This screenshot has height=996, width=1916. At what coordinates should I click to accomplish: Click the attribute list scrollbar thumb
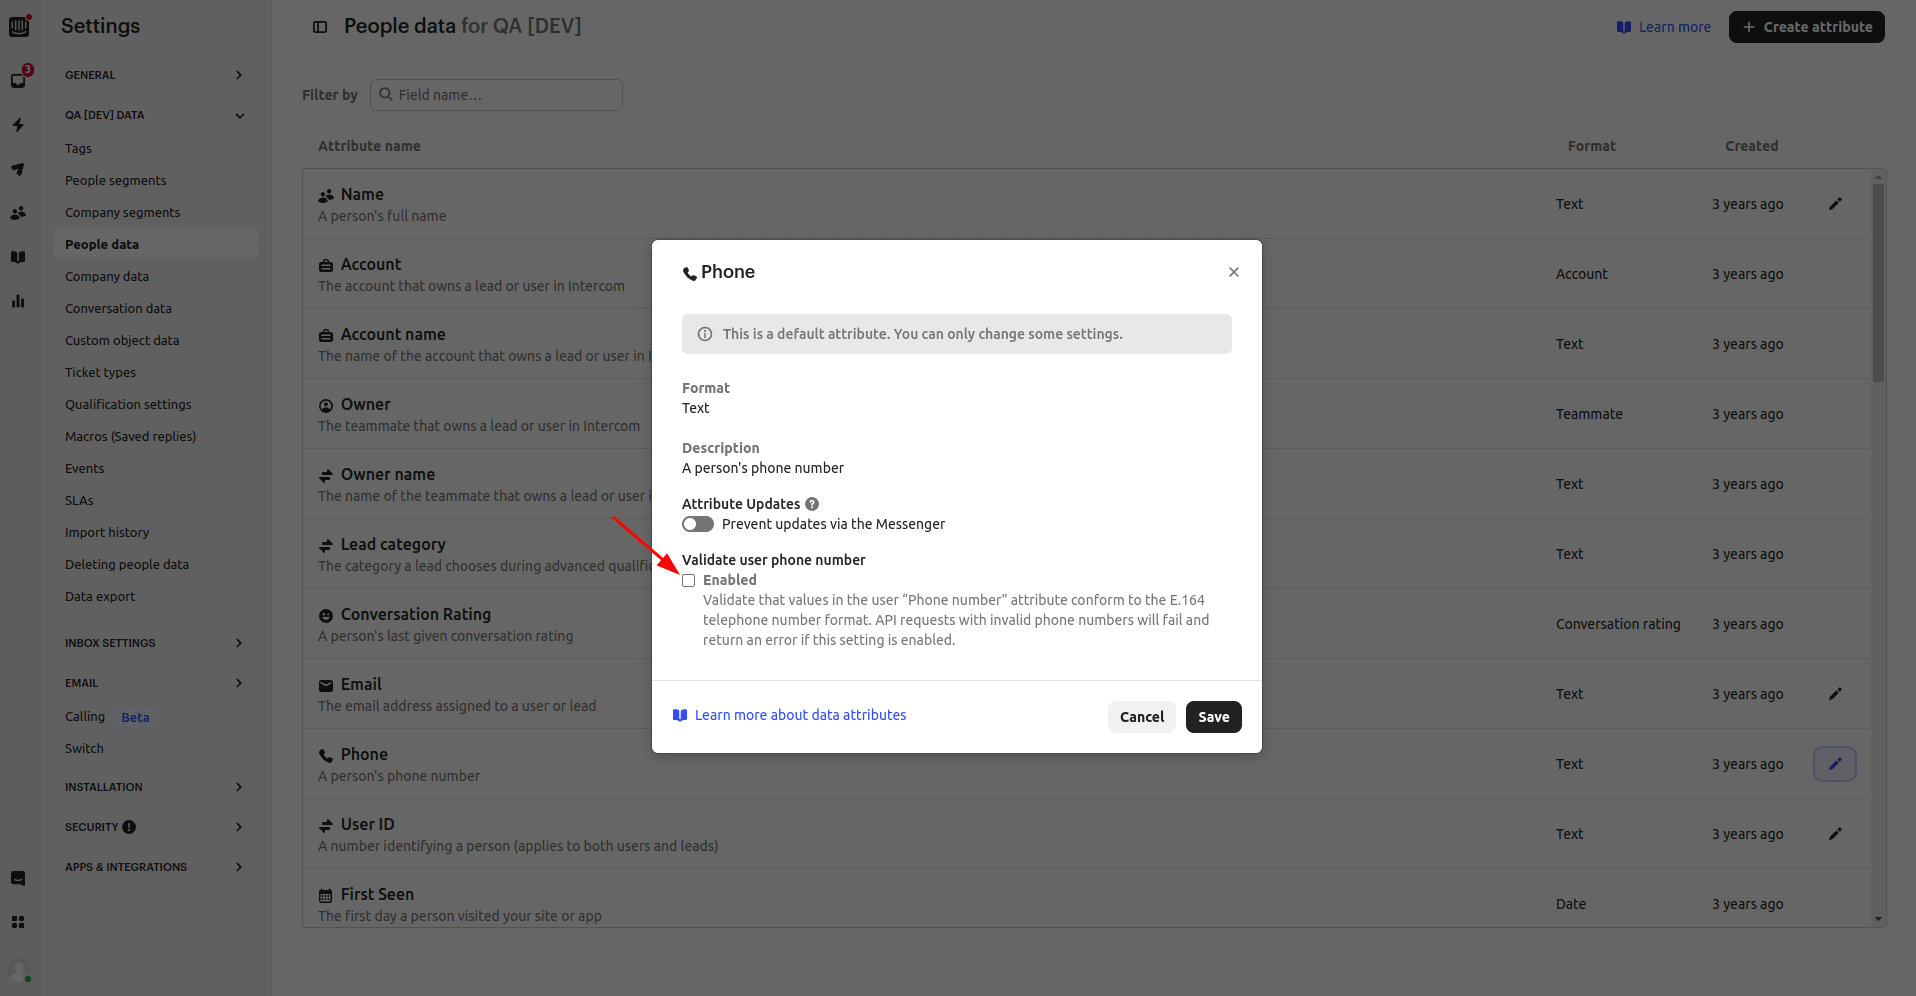click(1878, 282)
